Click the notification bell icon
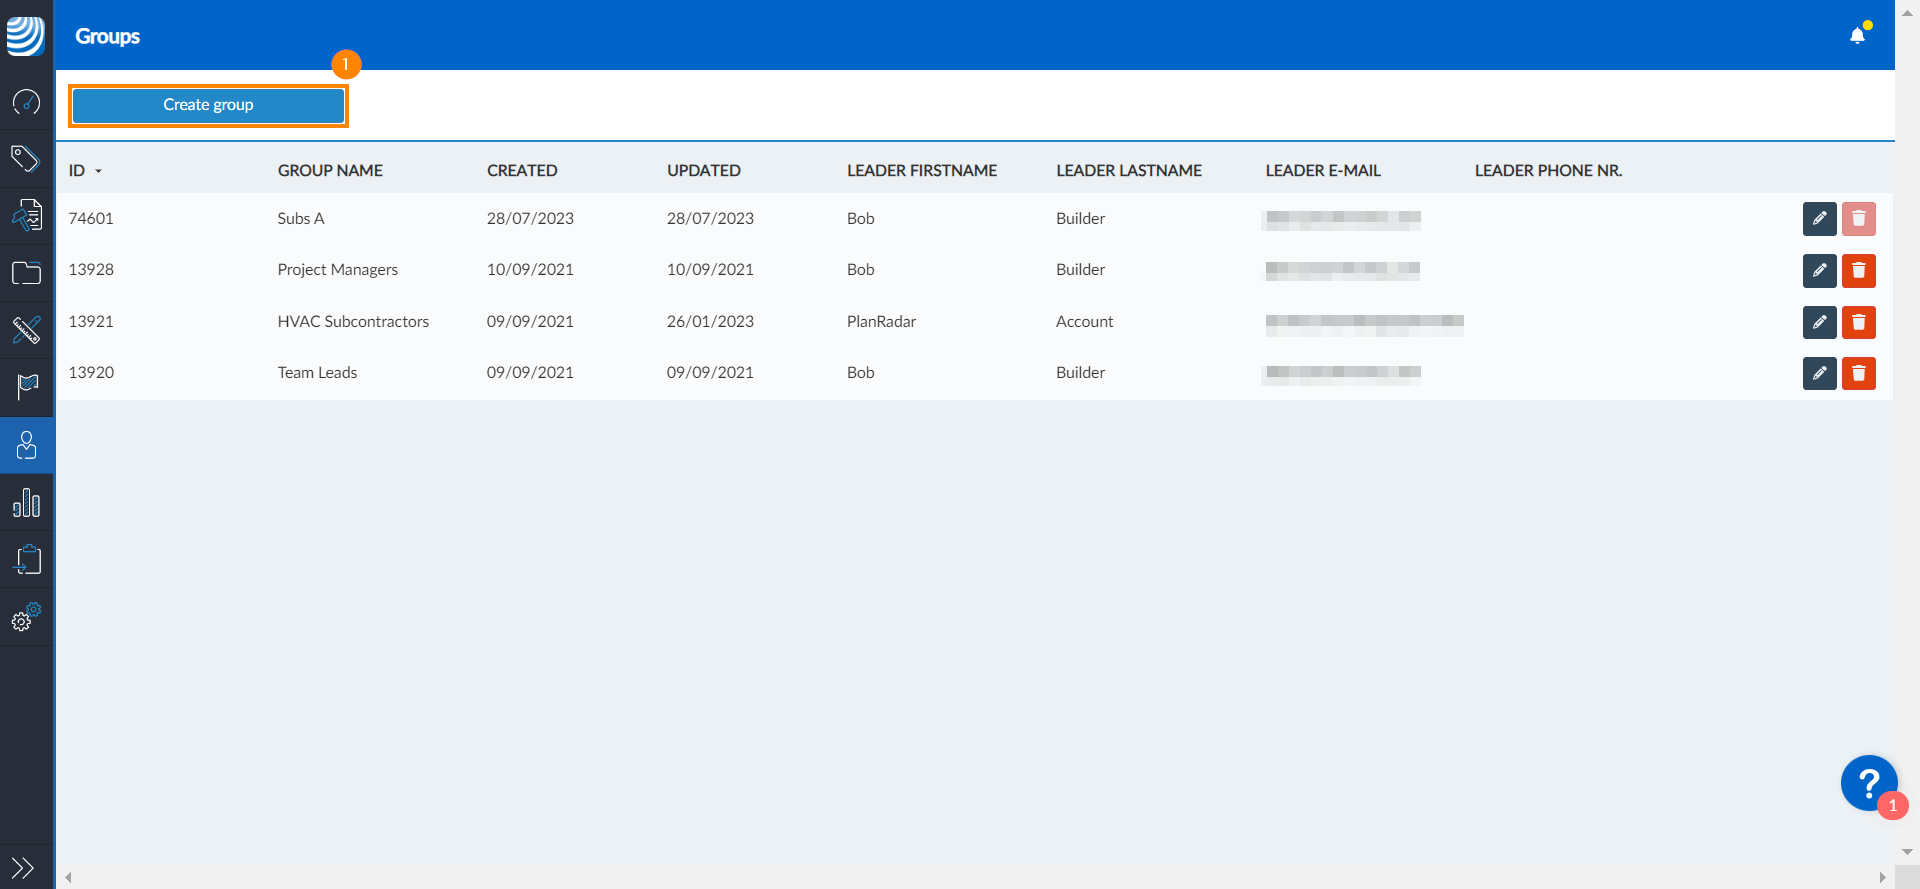This screenshot has width=1920, height=889. [x=1857, y=35]
